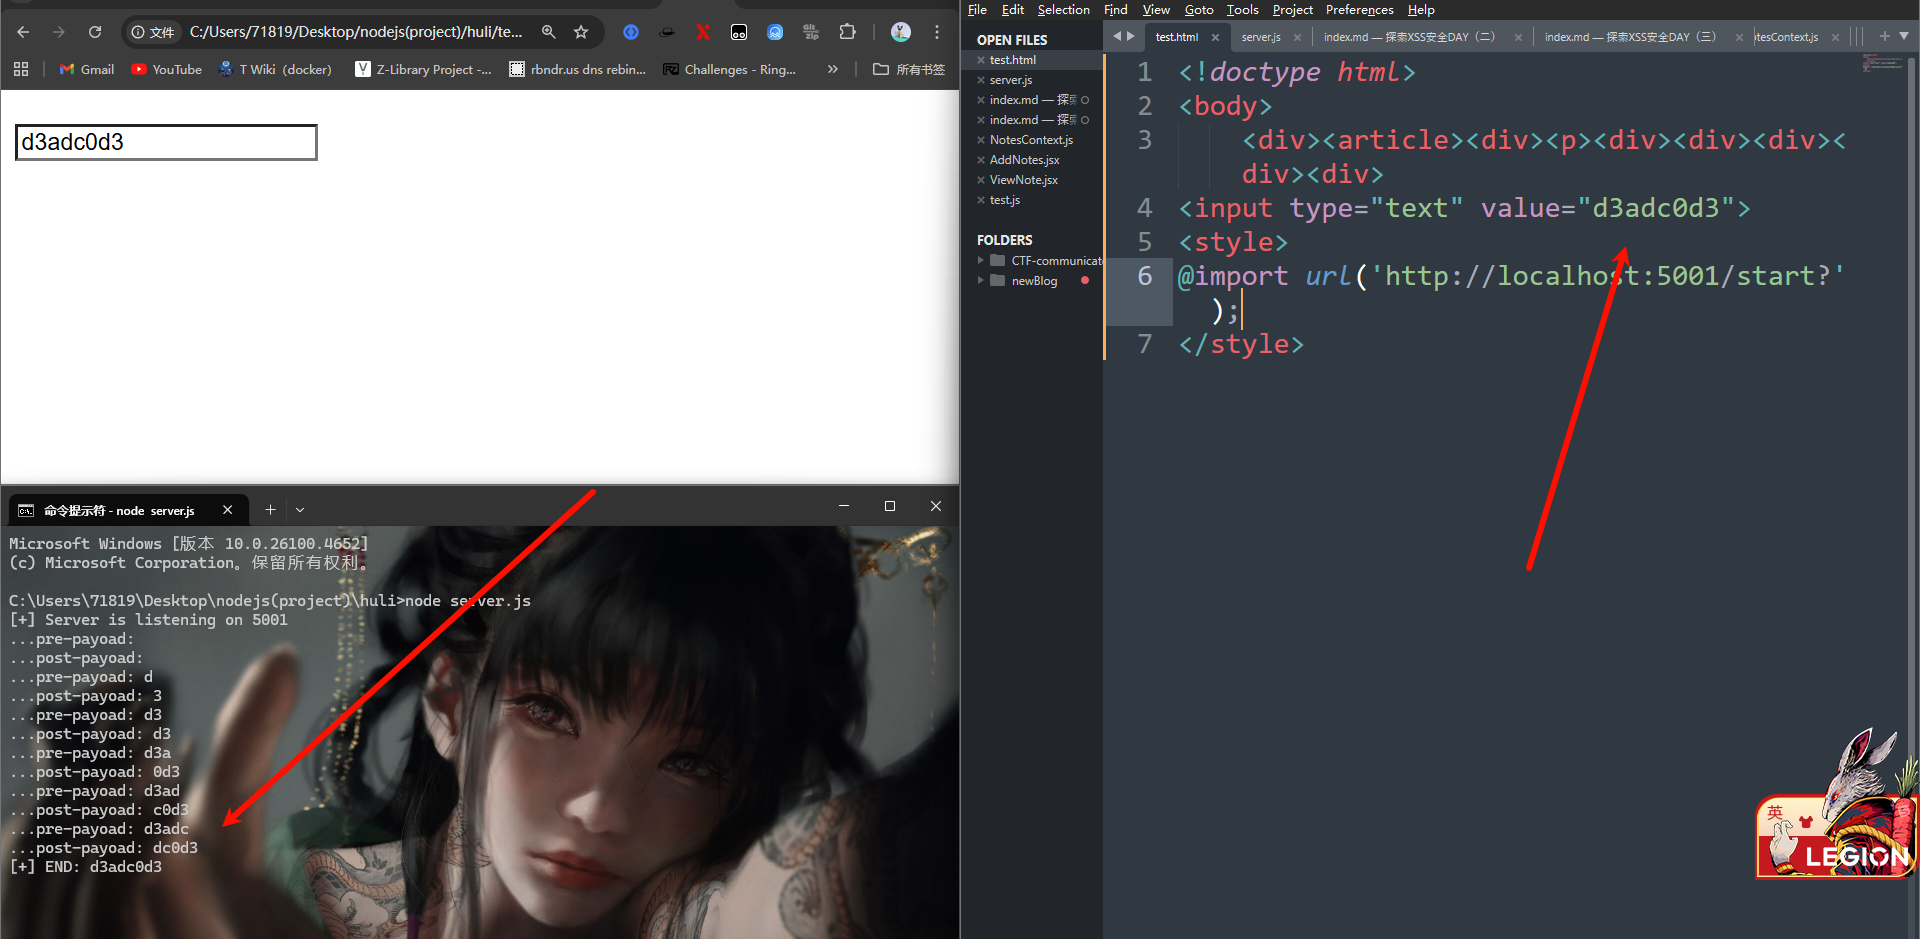
Task: Open the black hat extension icon
Action: coord(667,32)
